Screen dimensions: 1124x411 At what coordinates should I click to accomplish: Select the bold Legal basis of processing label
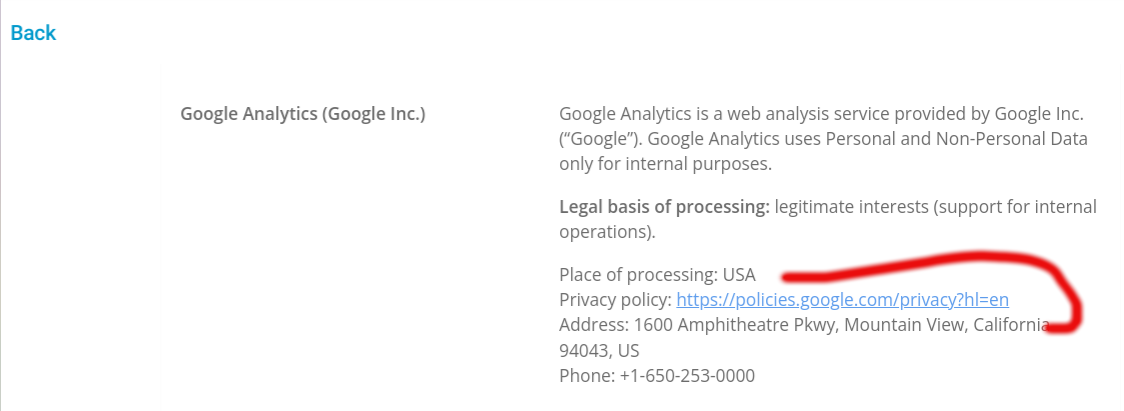(664, 207)
